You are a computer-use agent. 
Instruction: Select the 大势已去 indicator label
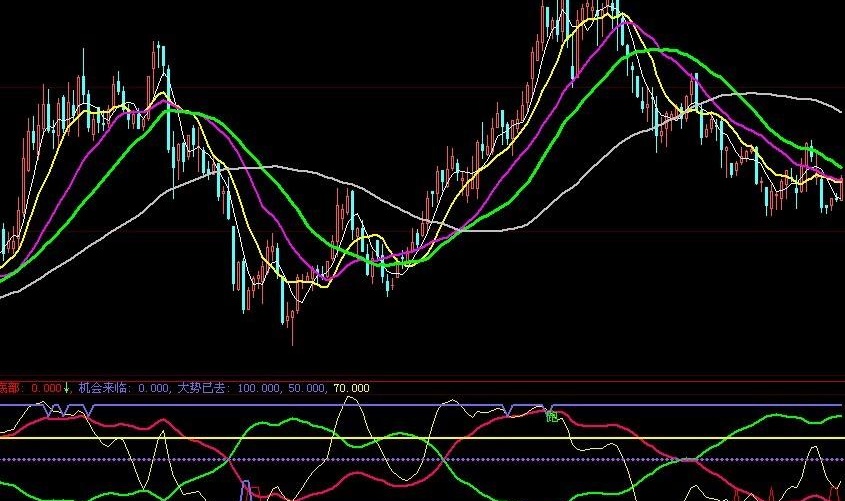pyautogui.click(x=202, y=388)
